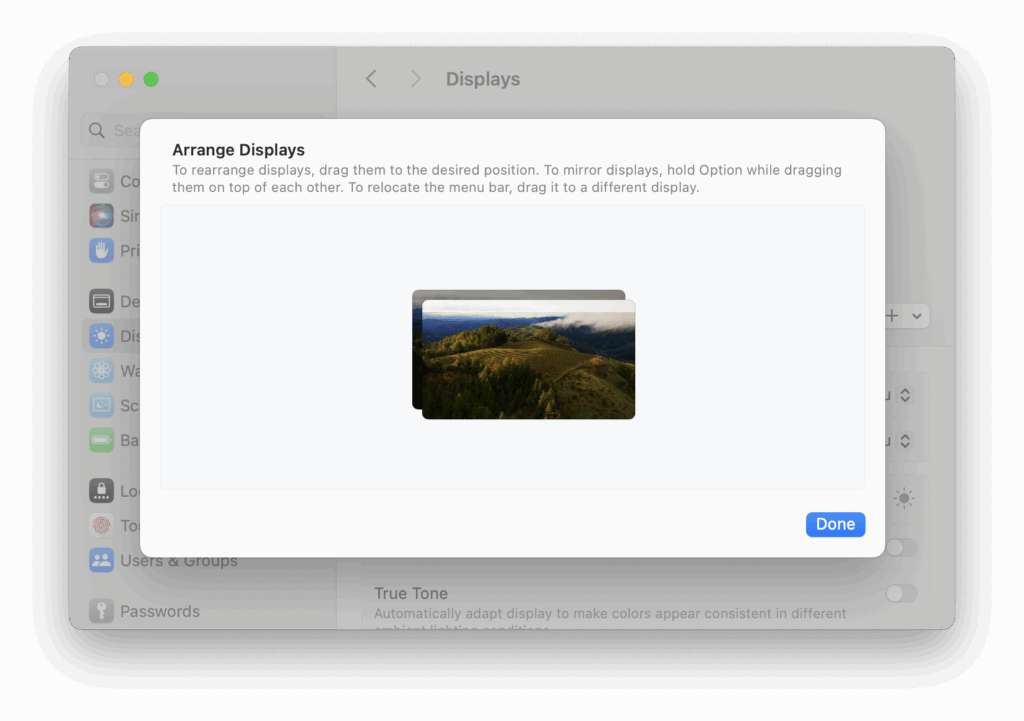This screenshot has height=721, width=1024.
Task: Click the Lock Screen padlock icon
Action: 101,490
